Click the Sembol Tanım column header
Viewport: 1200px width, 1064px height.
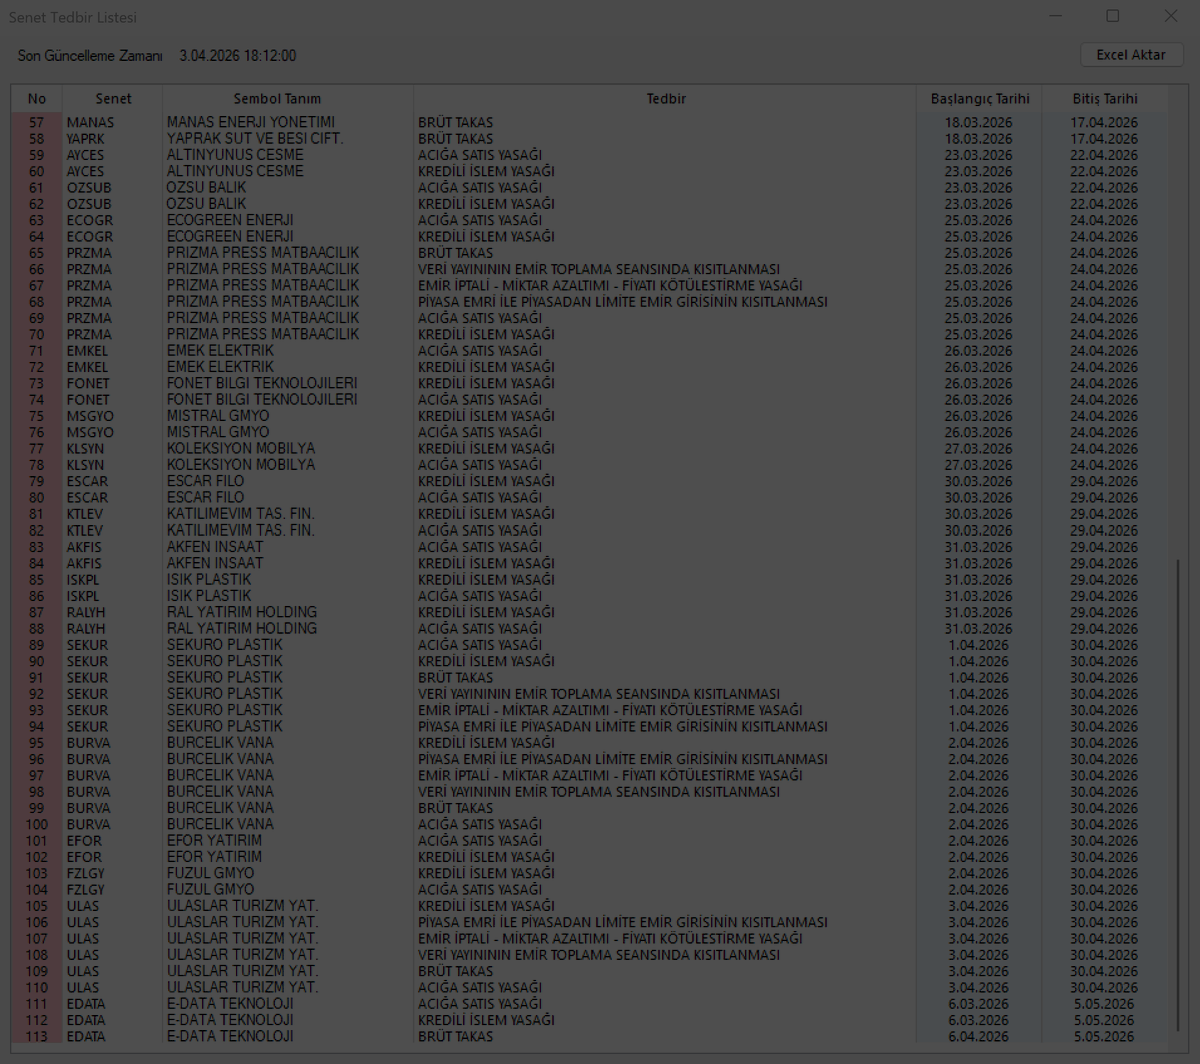(x=277, y=99)
